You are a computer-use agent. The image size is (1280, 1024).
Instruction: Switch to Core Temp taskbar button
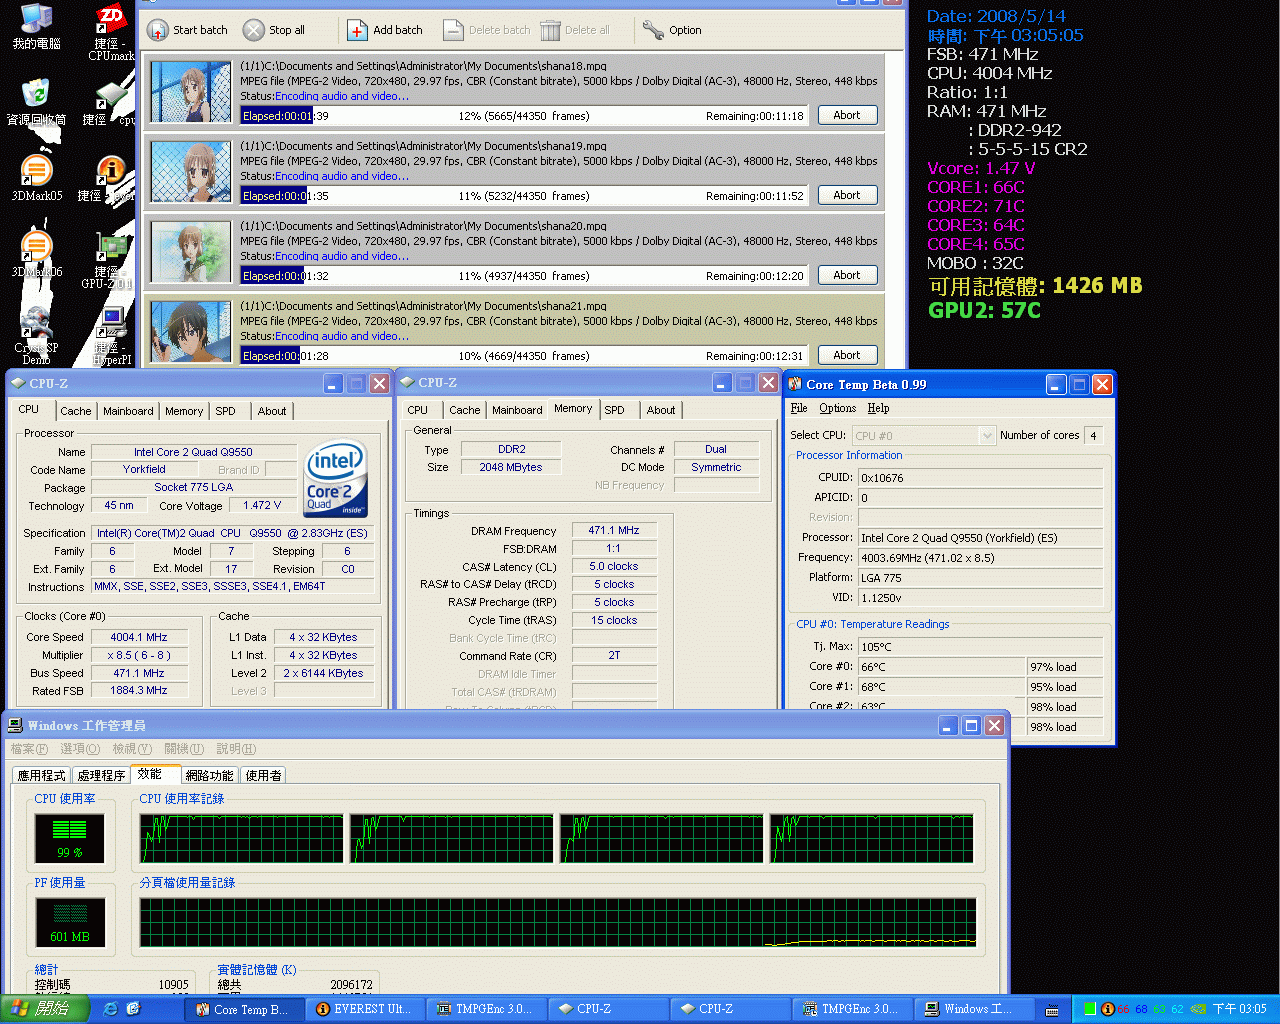[x=246, y=1009]
